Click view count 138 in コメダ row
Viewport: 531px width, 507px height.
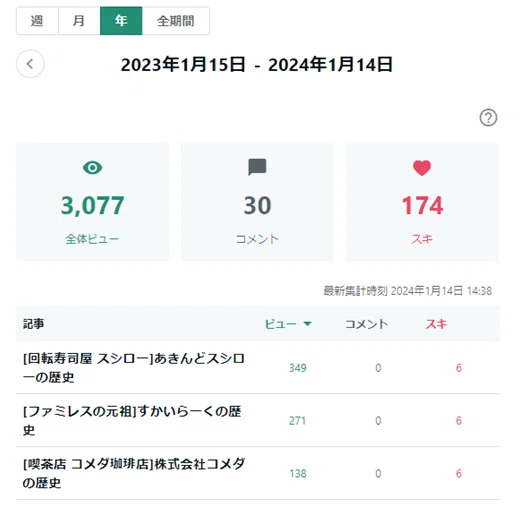click(x=298, y=473)
